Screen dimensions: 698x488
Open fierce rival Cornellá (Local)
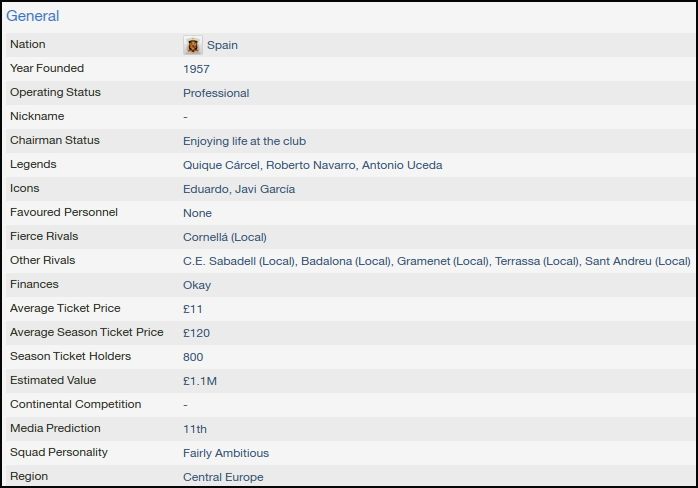click(225, 237)
